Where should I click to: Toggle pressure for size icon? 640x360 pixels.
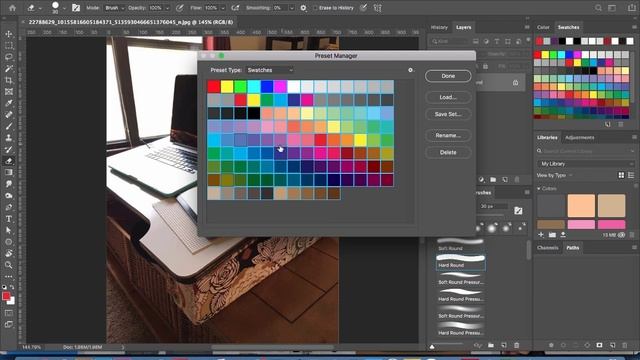click(363, 8)
